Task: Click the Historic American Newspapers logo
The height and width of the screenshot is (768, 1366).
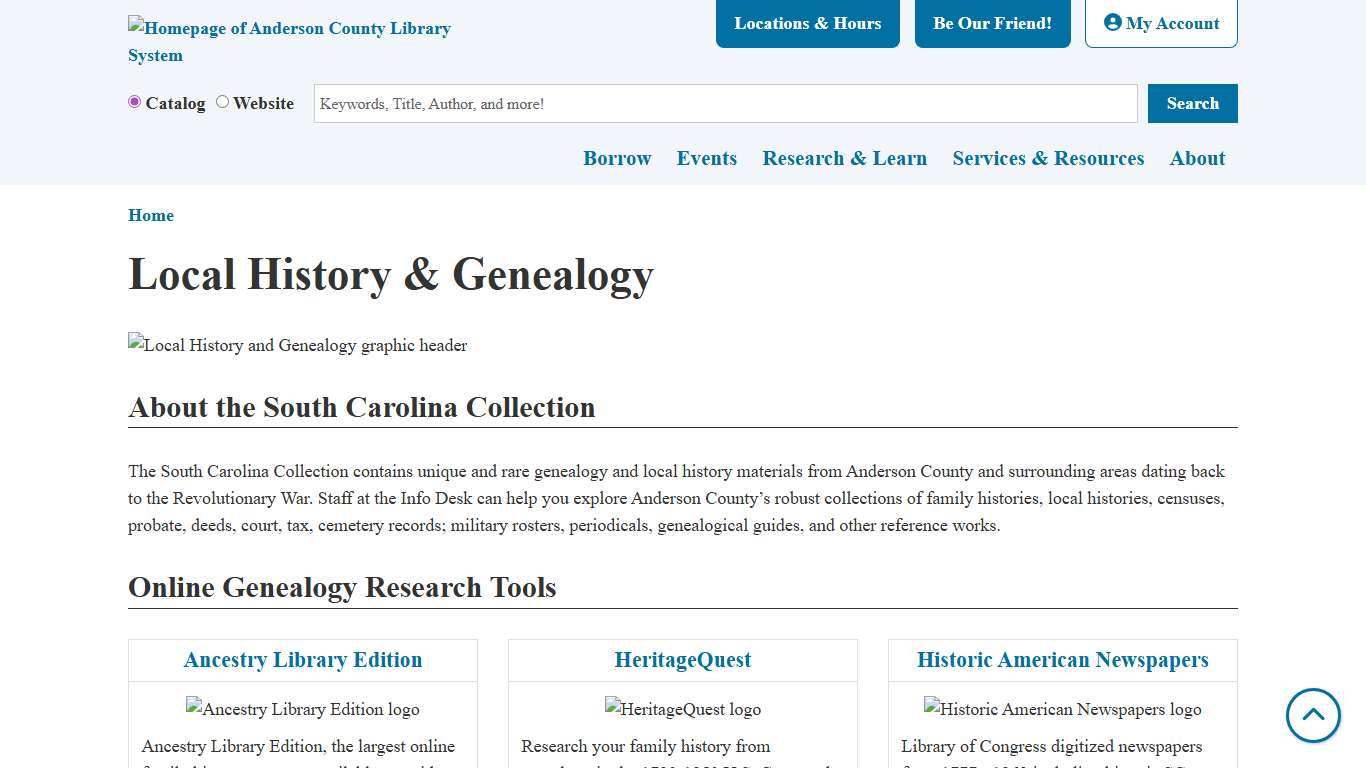Action: coord(1062,709)
